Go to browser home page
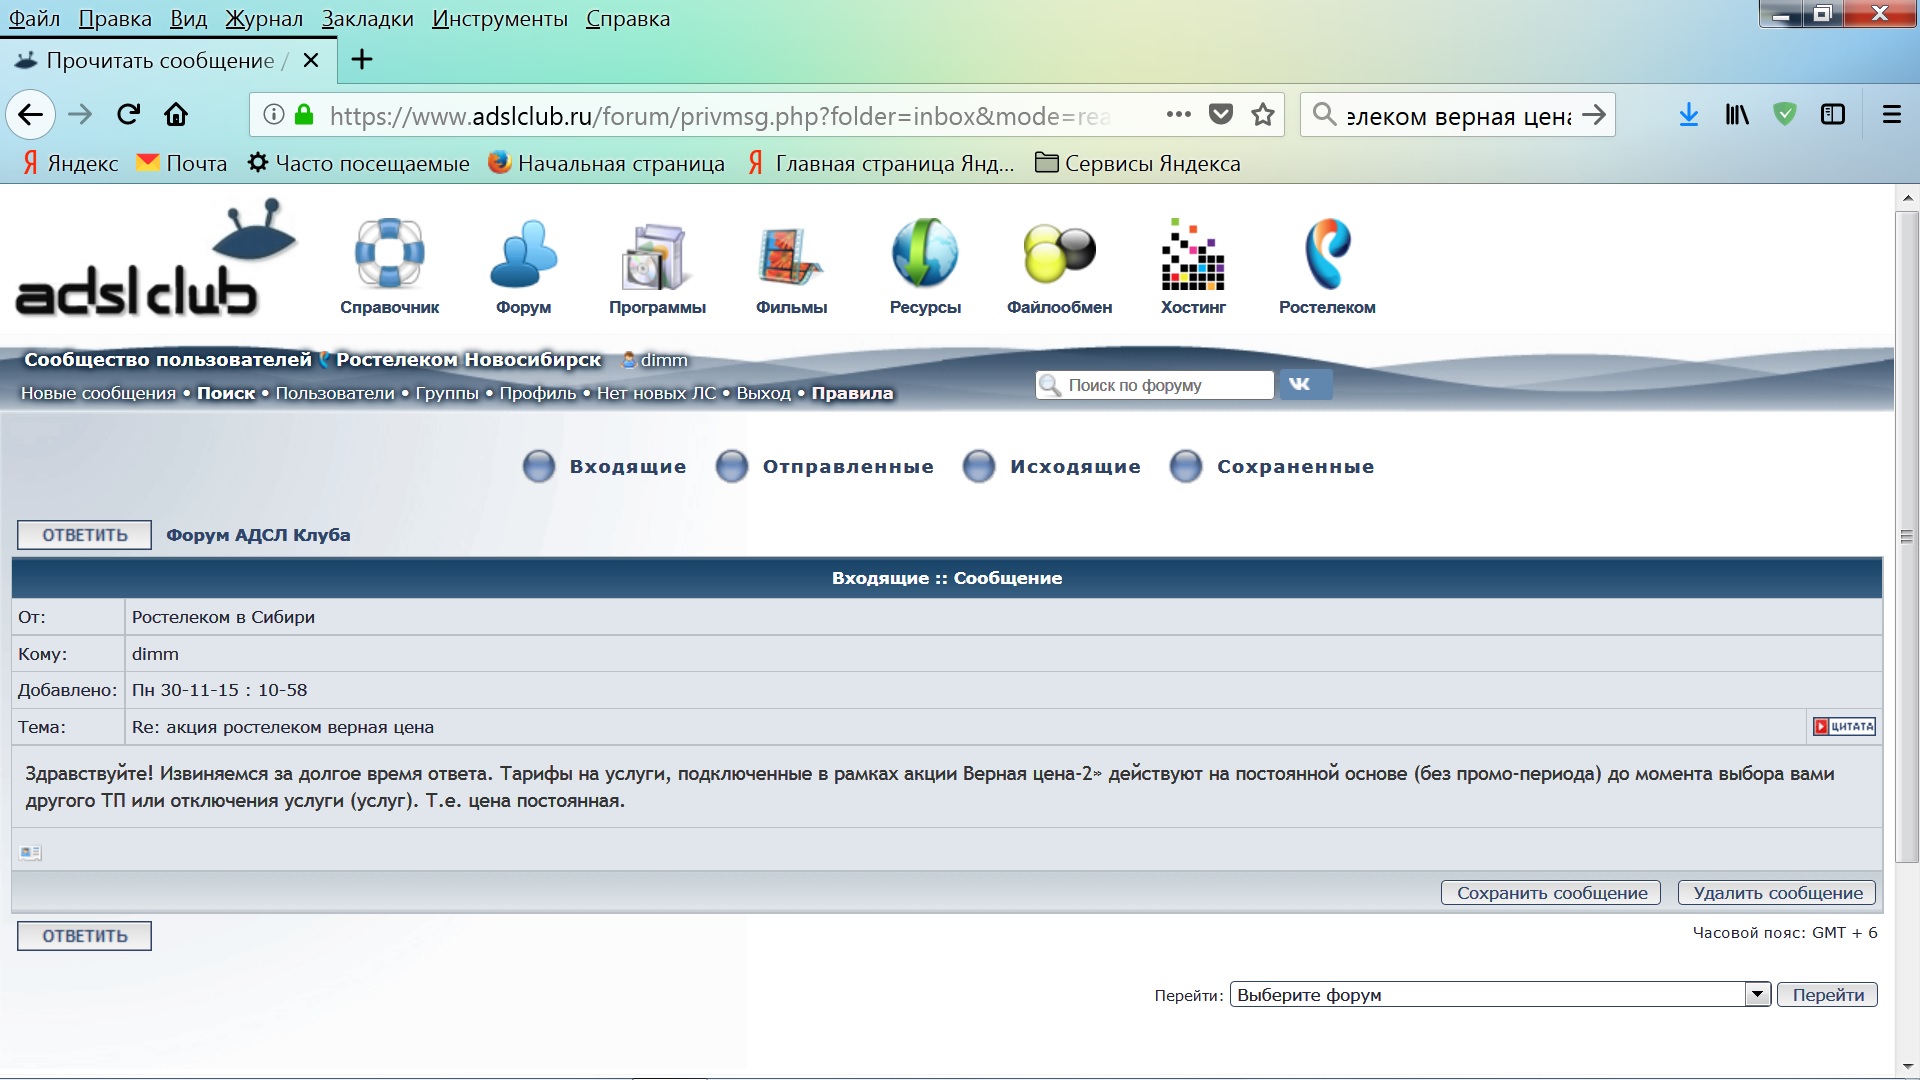Viewport: 1920px width, 1080px height. coord(176,115)
